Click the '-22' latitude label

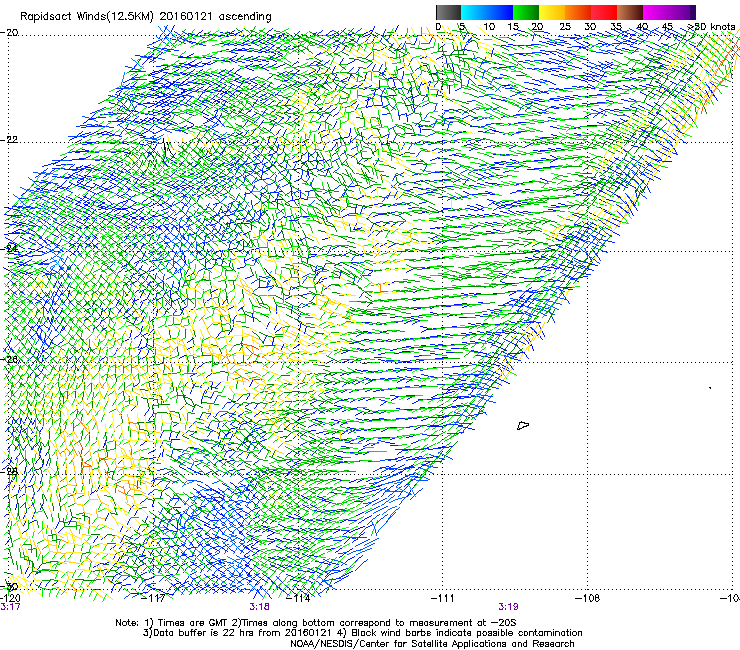tap(9, 140)
